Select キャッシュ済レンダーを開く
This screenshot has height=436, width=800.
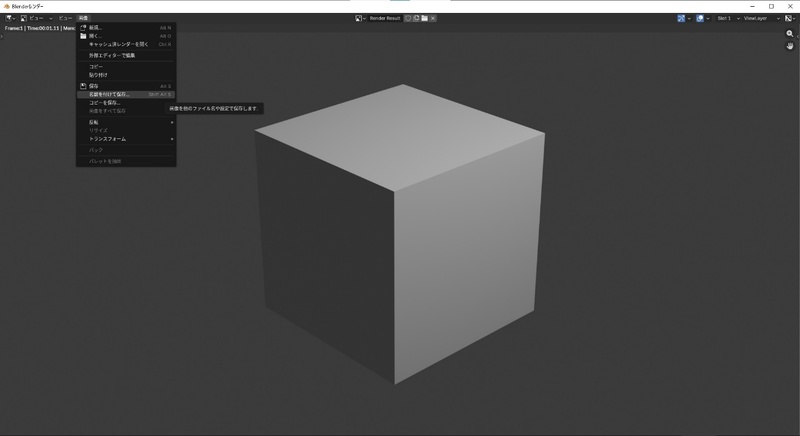coord(126,44)
